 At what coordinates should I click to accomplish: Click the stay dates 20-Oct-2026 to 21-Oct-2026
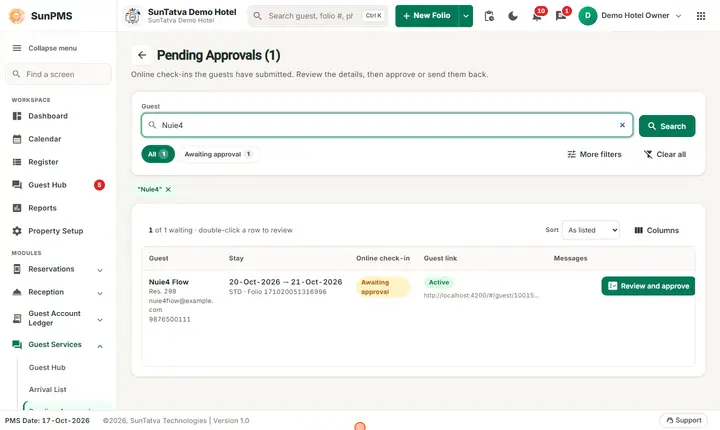pyautogui.click(x=285, y=282)
